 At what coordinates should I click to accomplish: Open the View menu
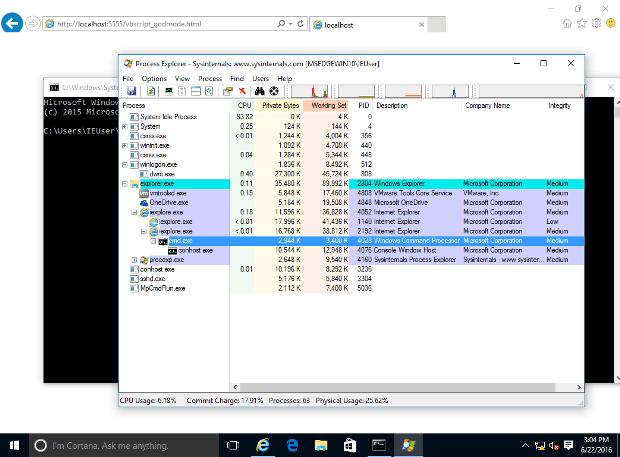tap(182, 78)
